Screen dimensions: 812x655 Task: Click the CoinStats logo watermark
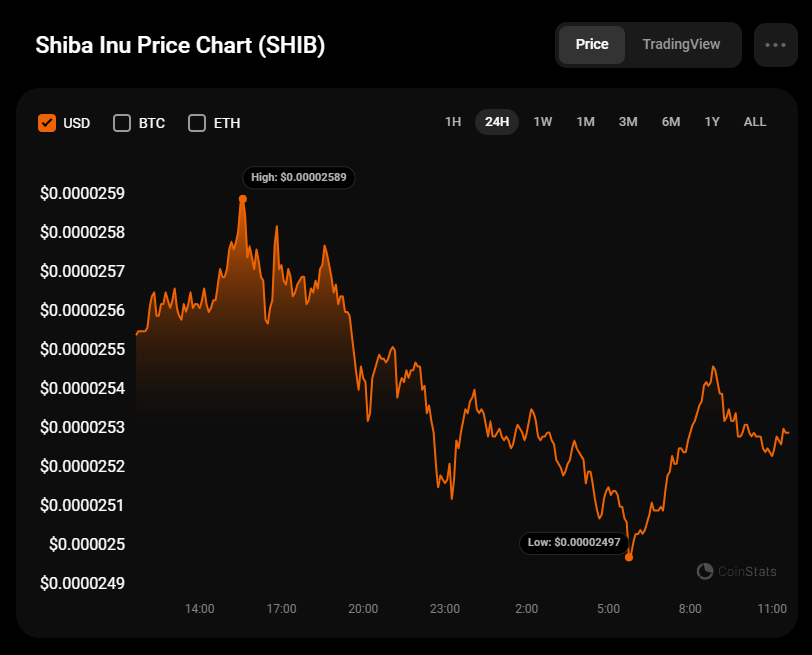tap(736, 571)
